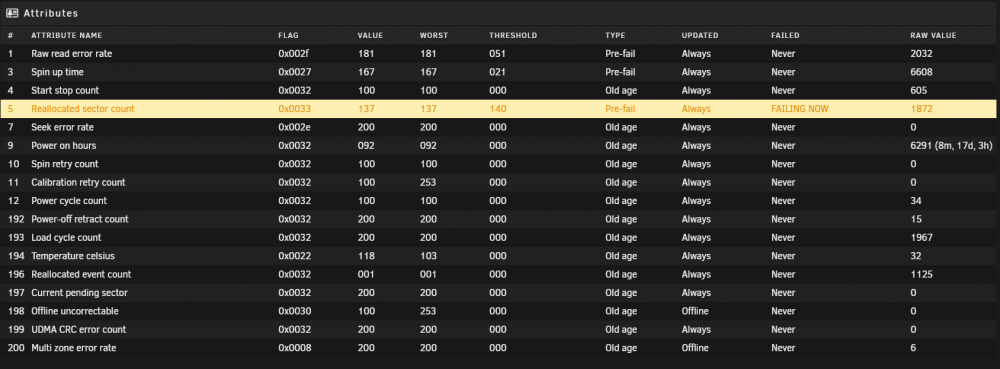This screenshot has height=369, width=1000.
Task: Click the Worst column header
Action: pyautogui.click(x=434, y=36)
